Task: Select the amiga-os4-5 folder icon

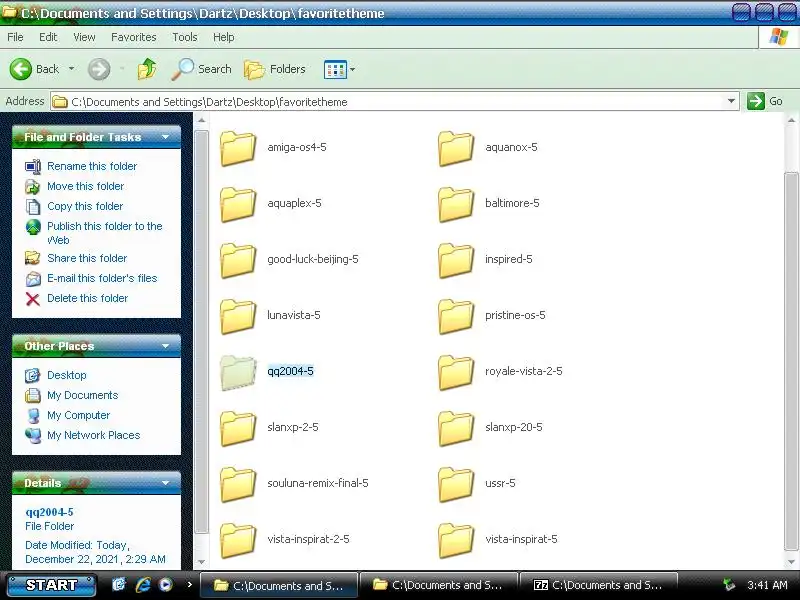Action: tap(238, 148)
